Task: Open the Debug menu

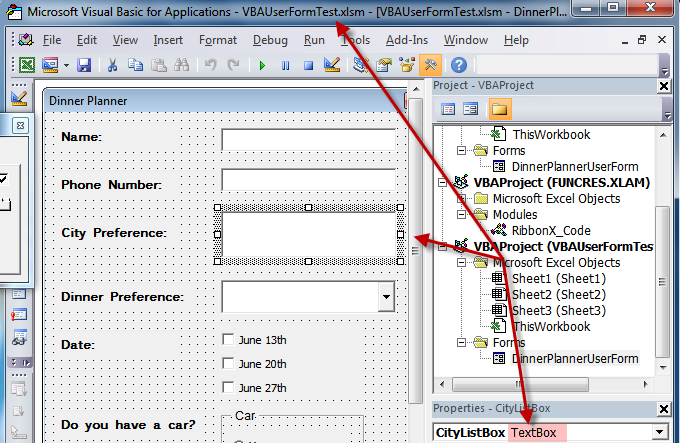Action: pos(270,40)
